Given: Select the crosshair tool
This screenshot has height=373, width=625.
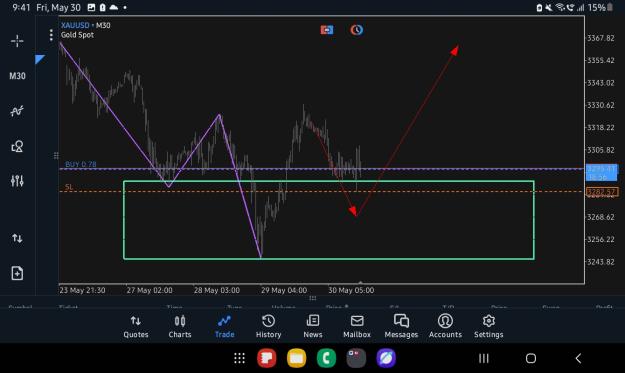Looking at the screenshot, I should (17, 41).
